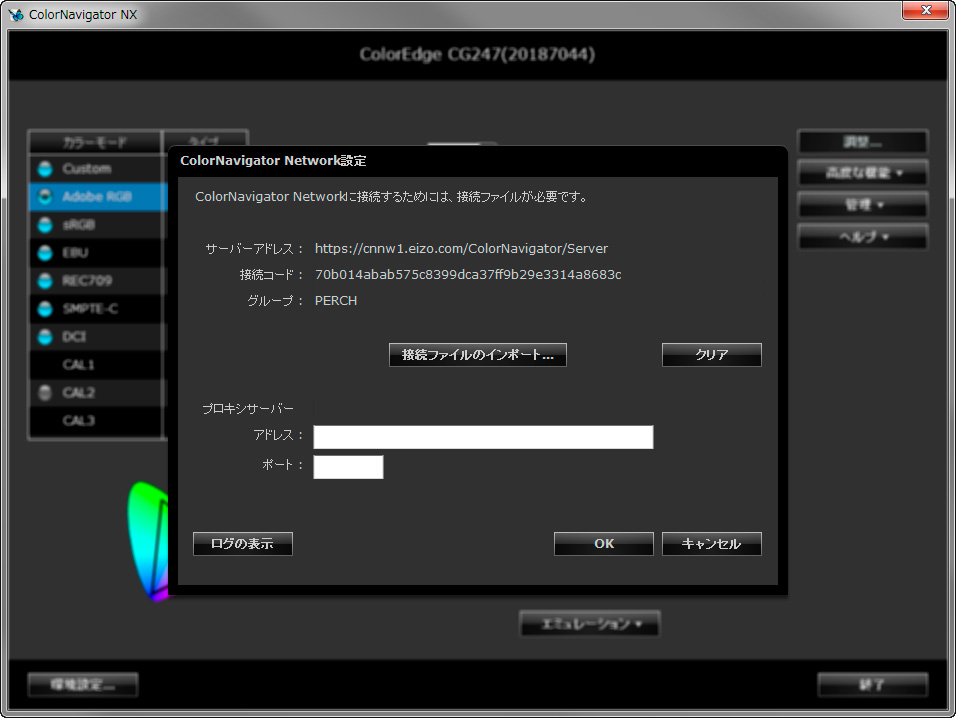Image resolution: width=956 pixels, height=718 pixels.
Task: Click the ログの表示 button
Action: 243,544
